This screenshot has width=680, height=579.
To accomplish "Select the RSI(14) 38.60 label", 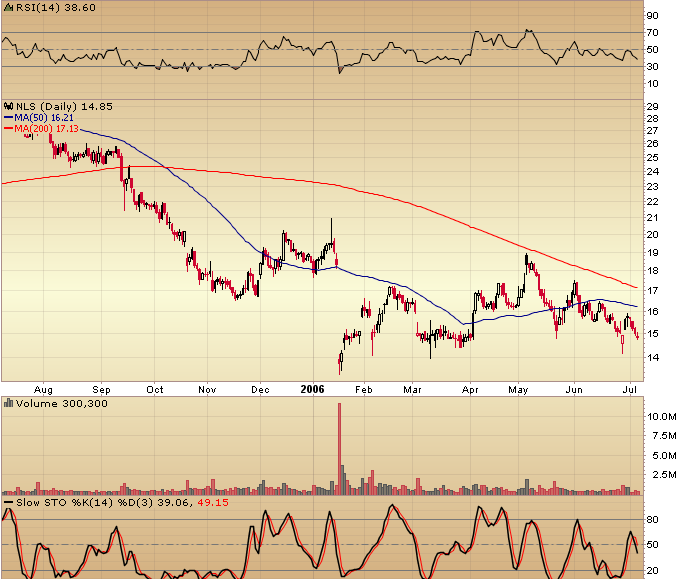I will point(56,7).
